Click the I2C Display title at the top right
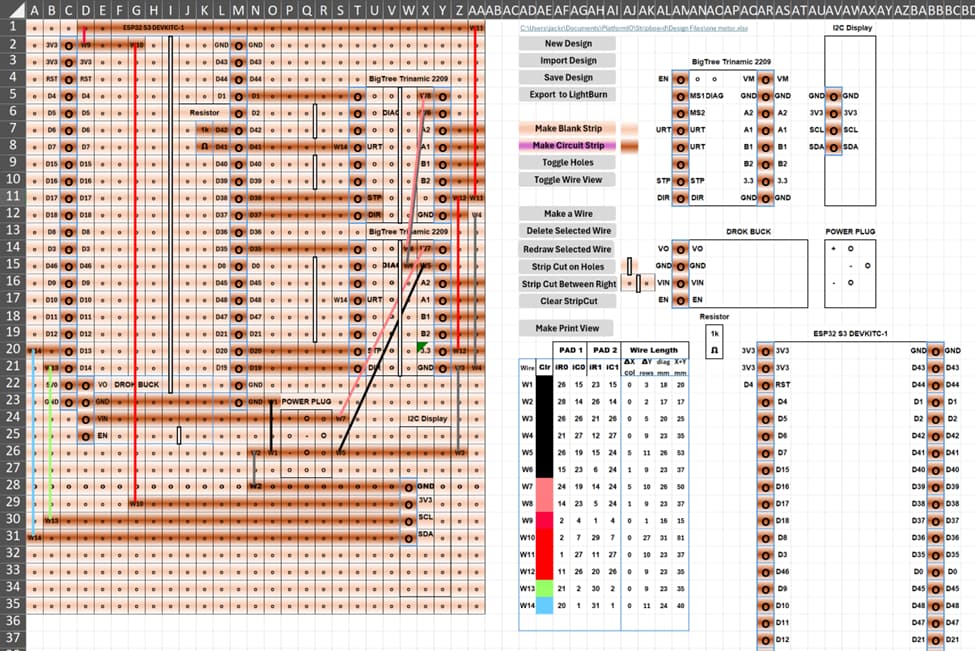The image size is (975, 651). [852, 28]
